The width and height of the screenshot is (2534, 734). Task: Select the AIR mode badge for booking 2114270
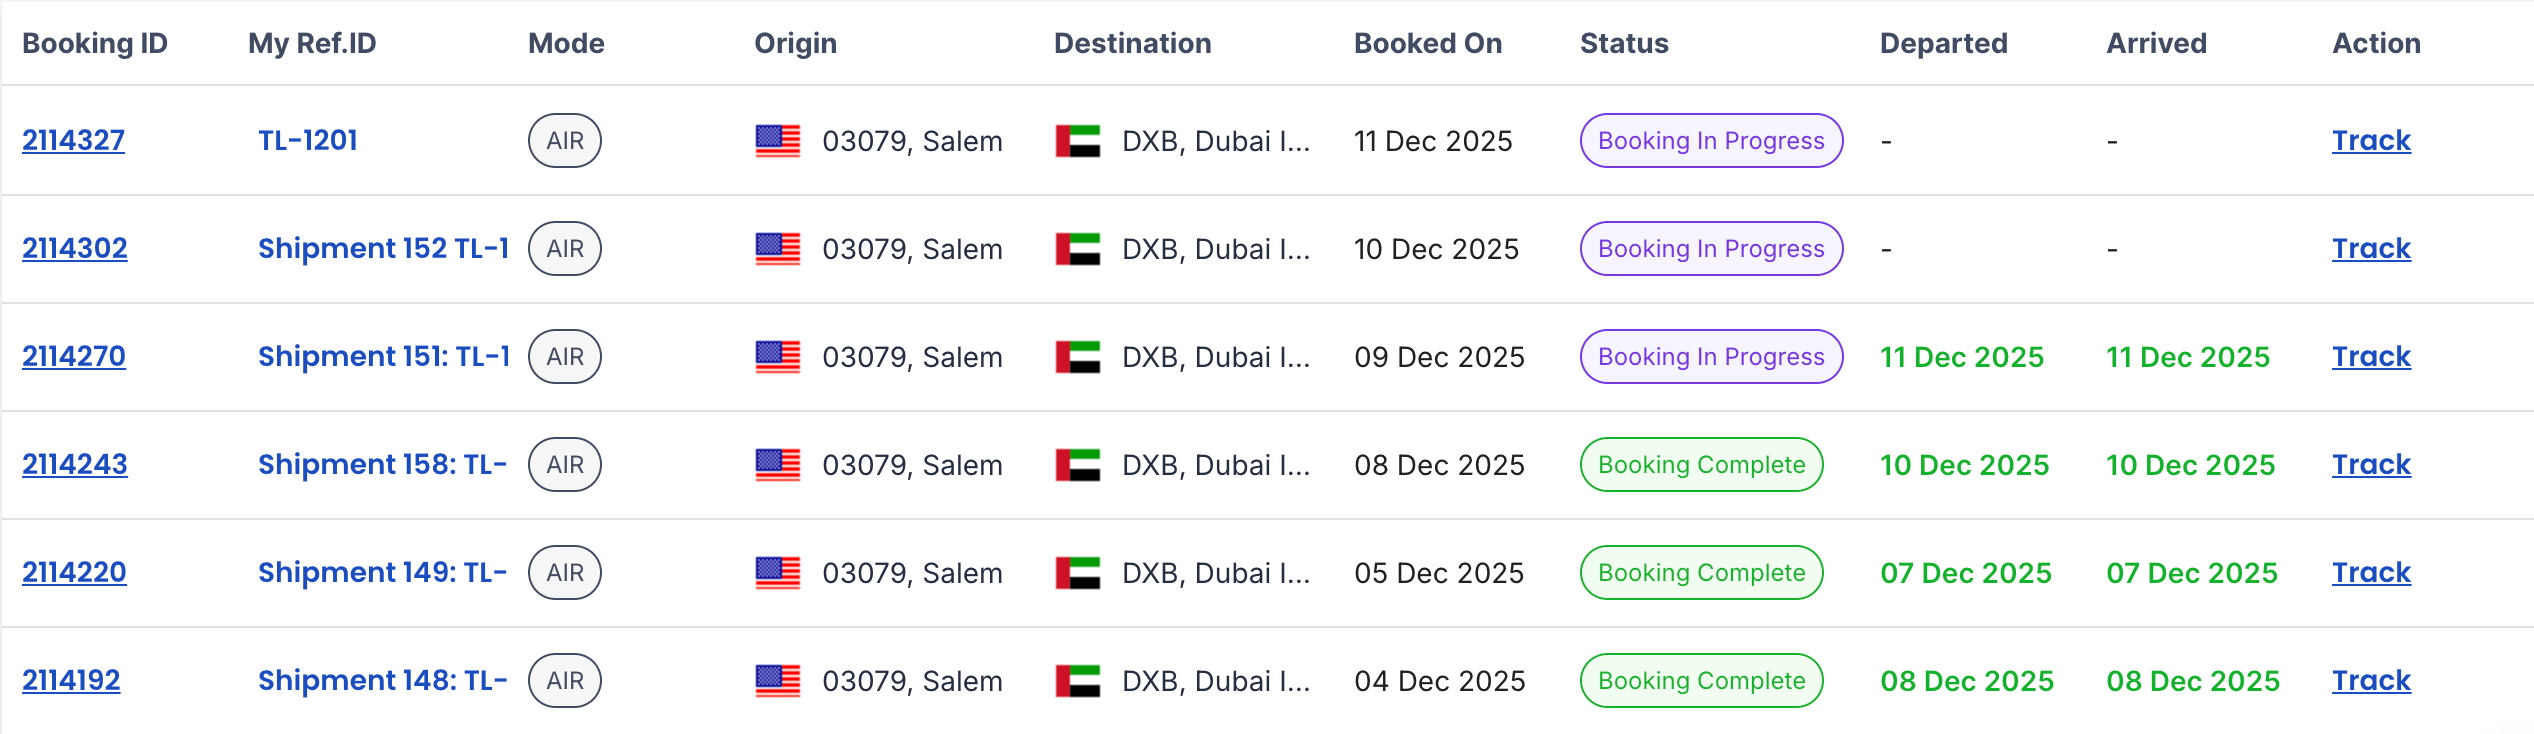(565, 356)
